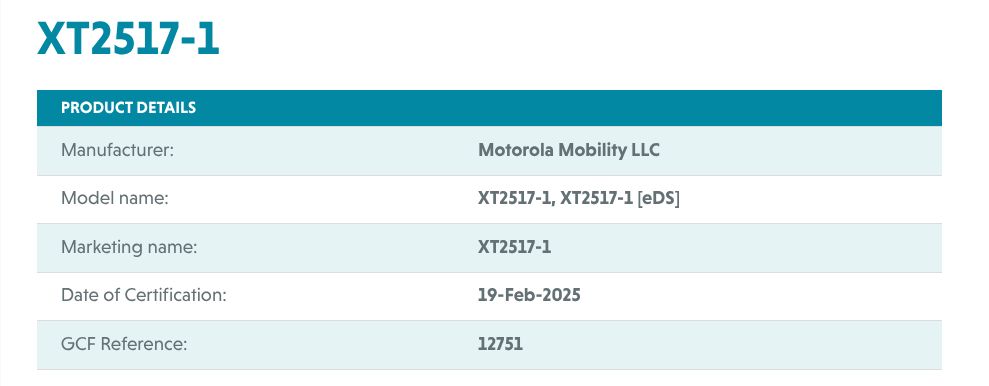Screen dimensions: 989x386
Task: Click the Model name label
Action: point(115,199)
